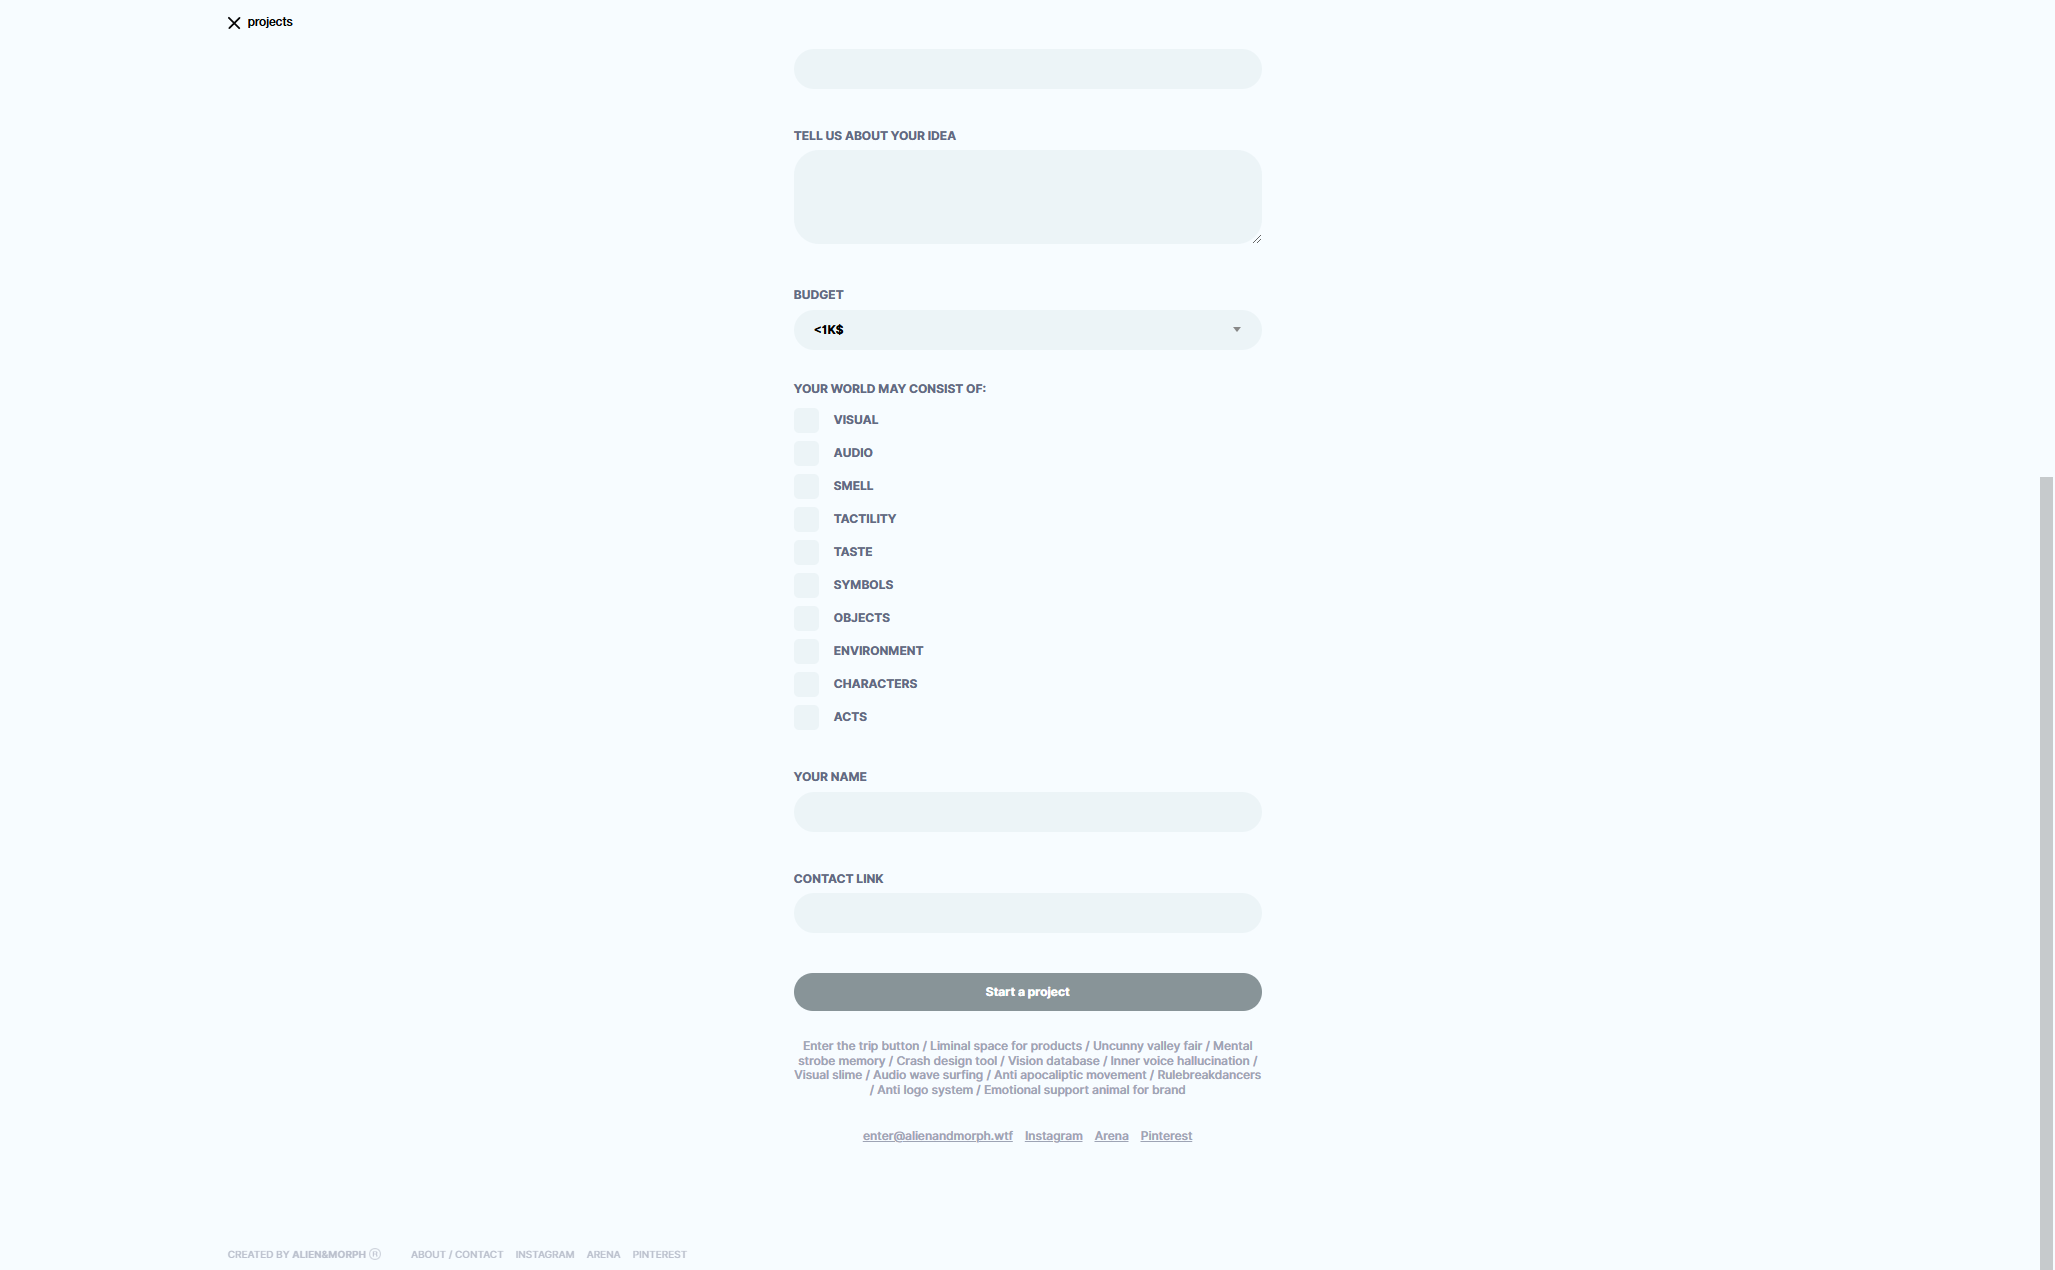Click the INSTAGRAM footer icon link

pyautogui.click(x=545, y=1254)
